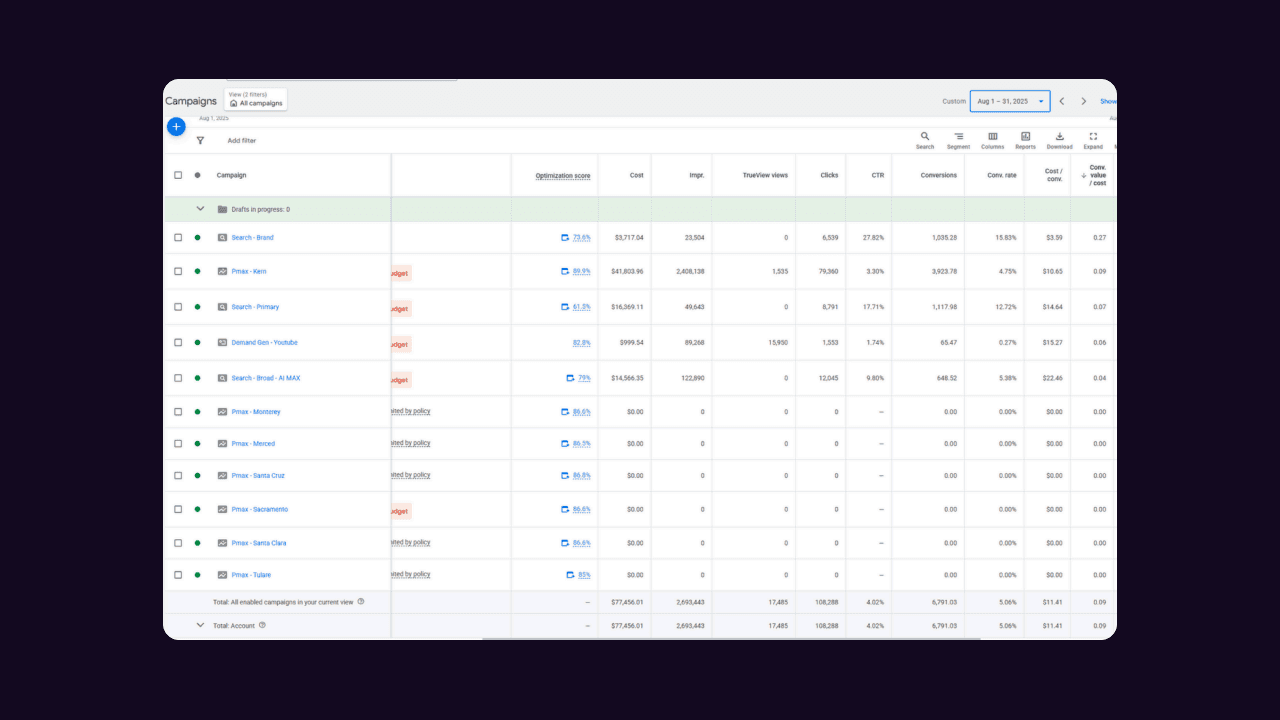Click the Search - Brand 27.82% CTR cell
Viewport: 1280px width, 720px height.
873,238
